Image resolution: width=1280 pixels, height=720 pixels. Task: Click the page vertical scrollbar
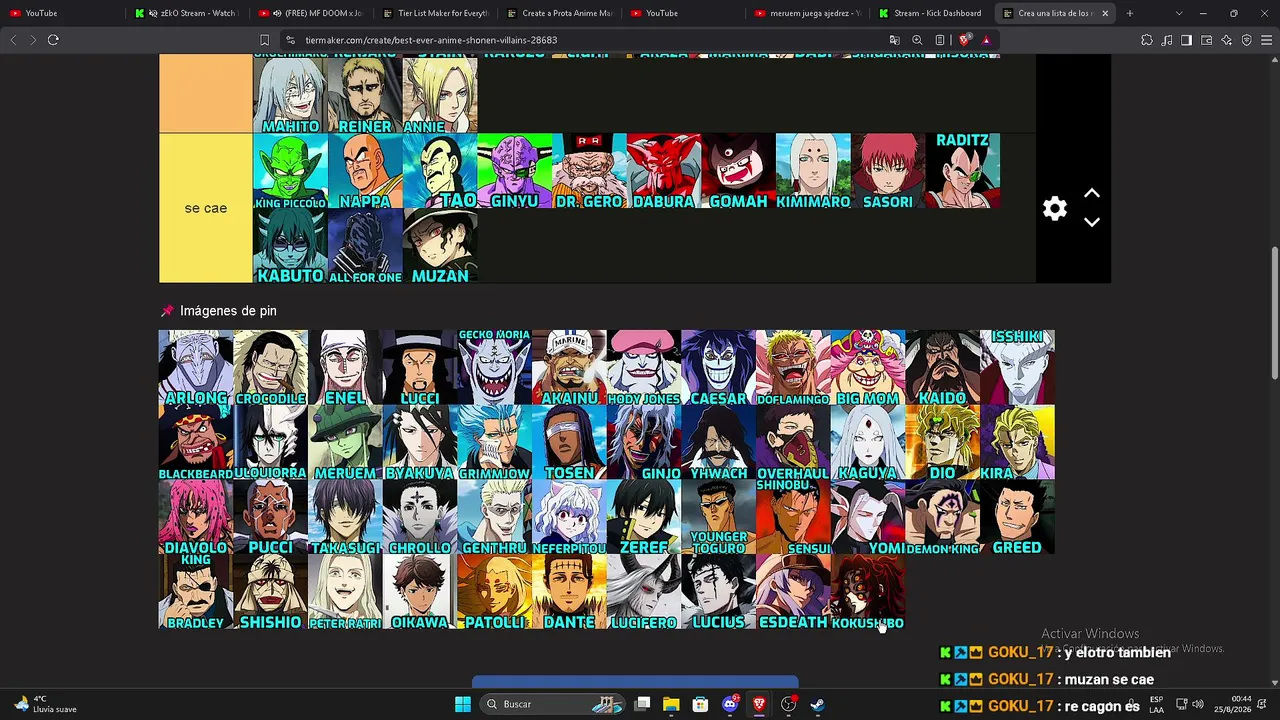(x=1274, y=314)
